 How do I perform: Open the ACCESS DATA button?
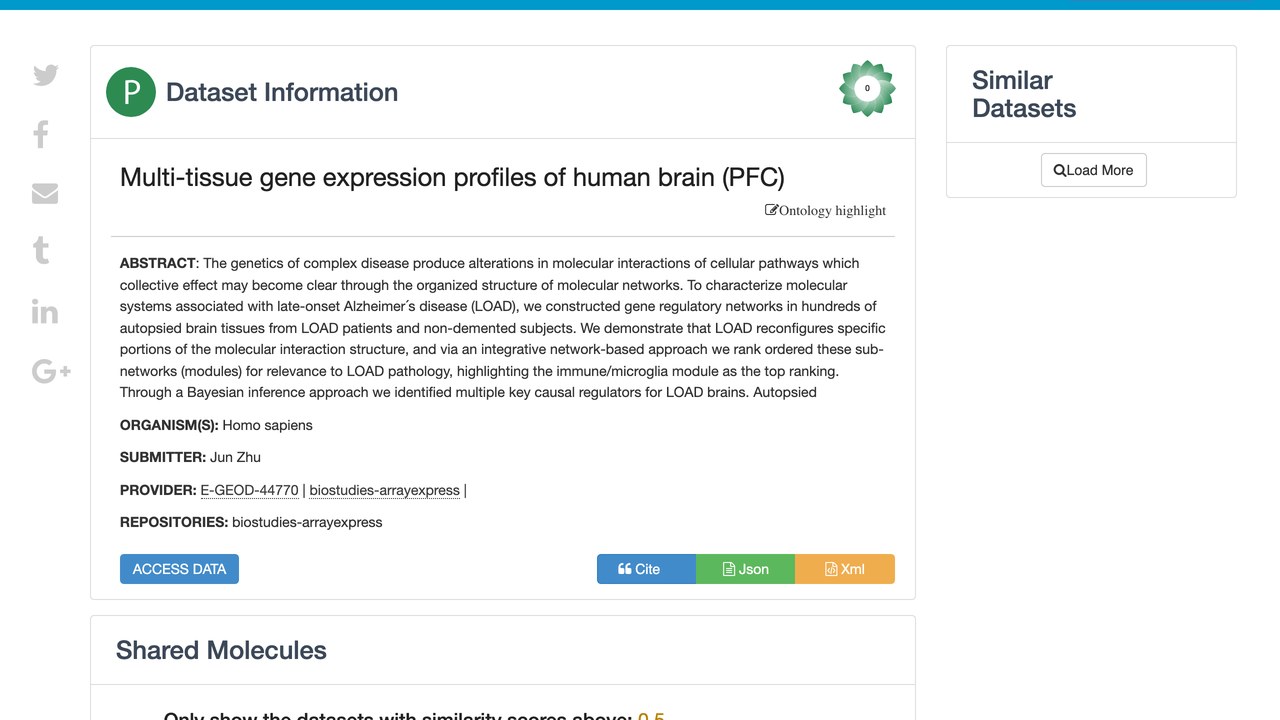pyautogui.click(x=179, y=569)
